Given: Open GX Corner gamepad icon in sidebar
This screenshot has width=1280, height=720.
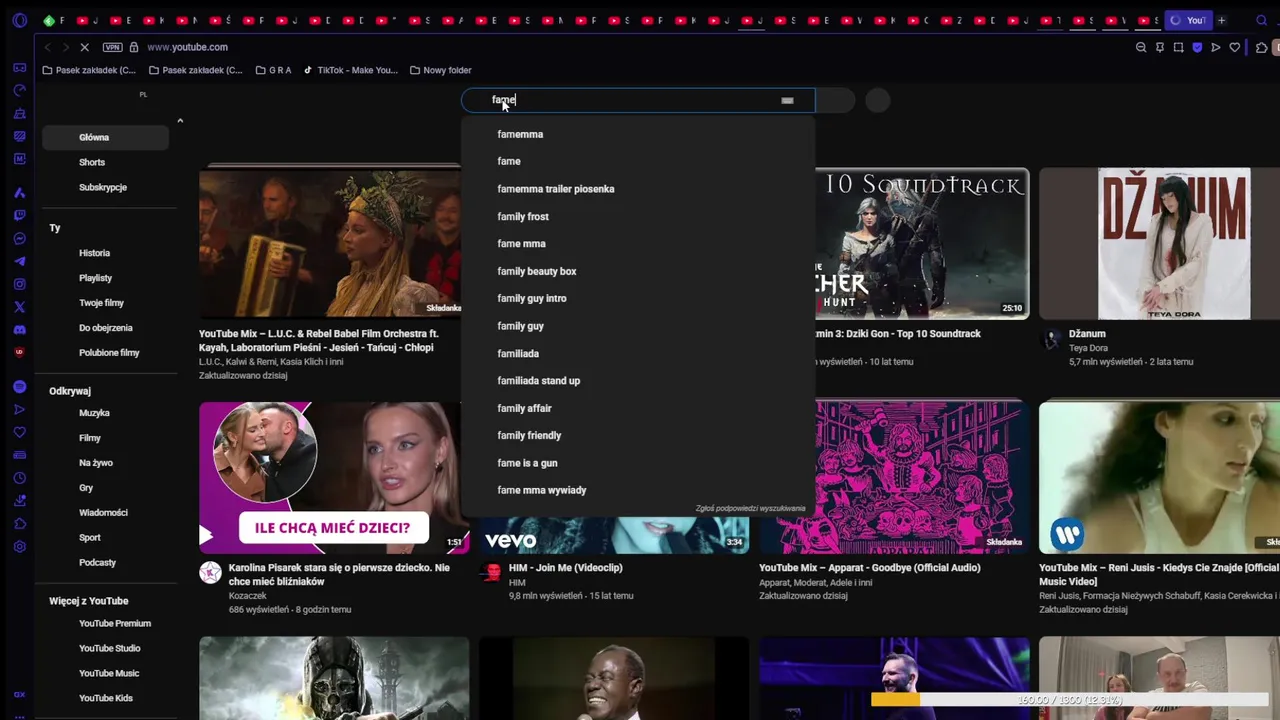Looking at the screenshot, I should coord(20,68).
